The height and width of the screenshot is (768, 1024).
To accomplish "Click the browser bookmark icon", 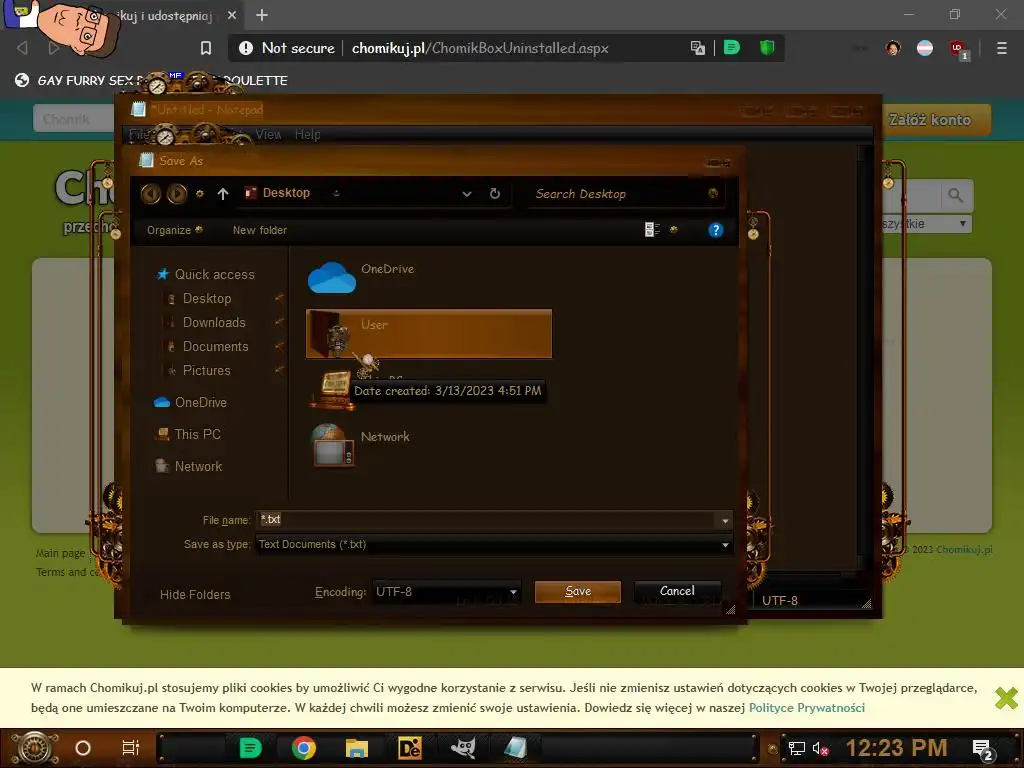I will [x=206, y=48].
